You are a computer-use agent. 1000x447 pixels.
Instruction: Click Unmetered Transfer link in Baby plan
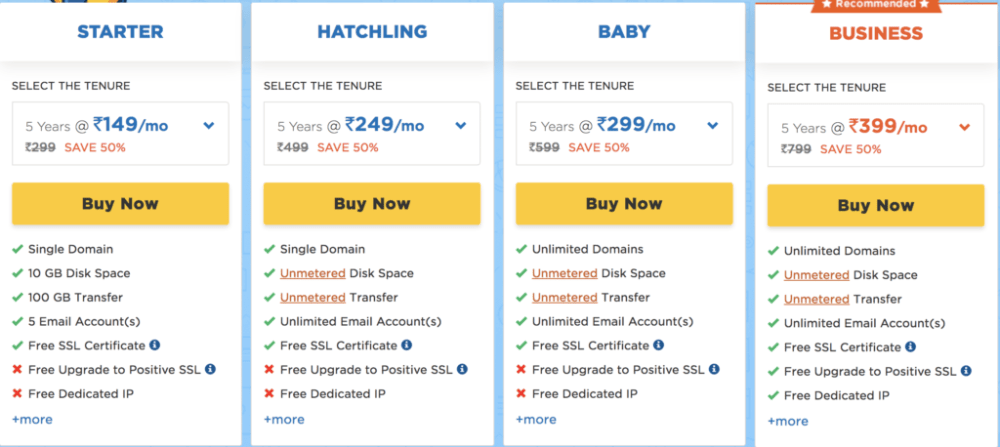[564, 297]
